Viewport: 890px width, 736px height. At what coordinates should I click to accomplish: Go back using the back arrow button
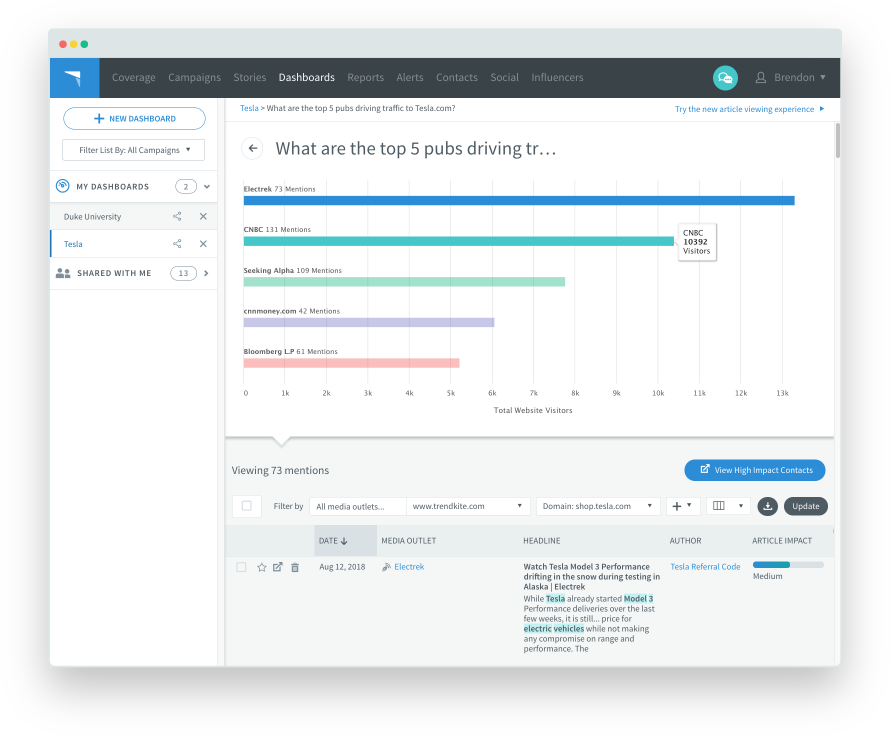point(253,148)
